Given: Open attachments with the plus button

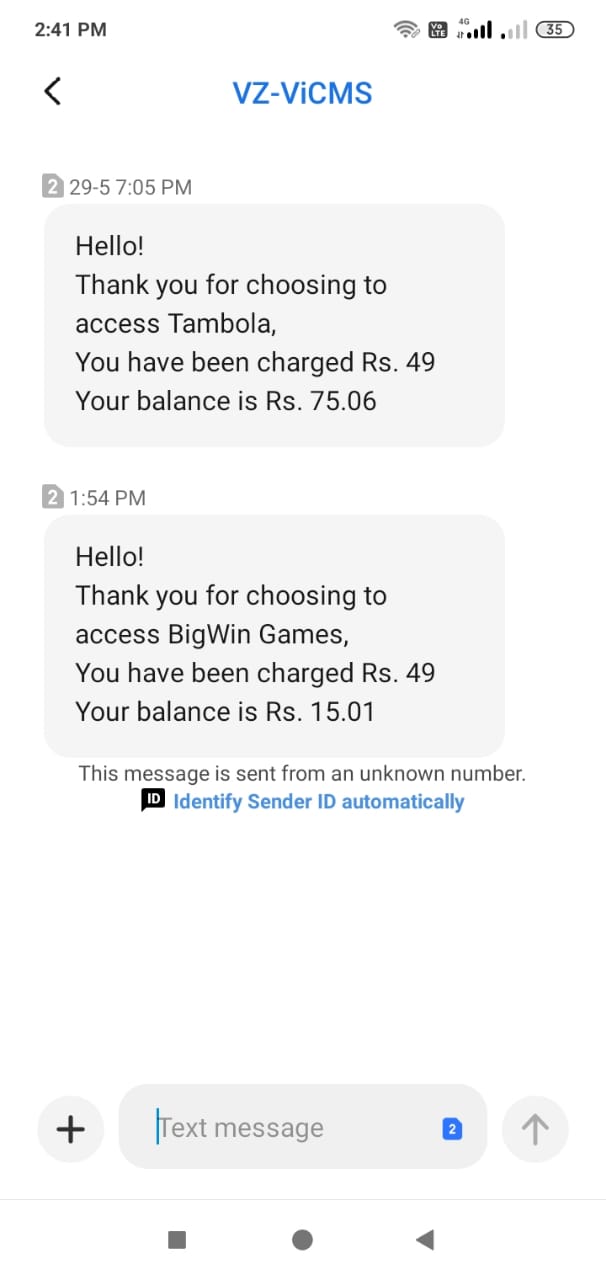Looking at the screenshot, I should 70,1129.
